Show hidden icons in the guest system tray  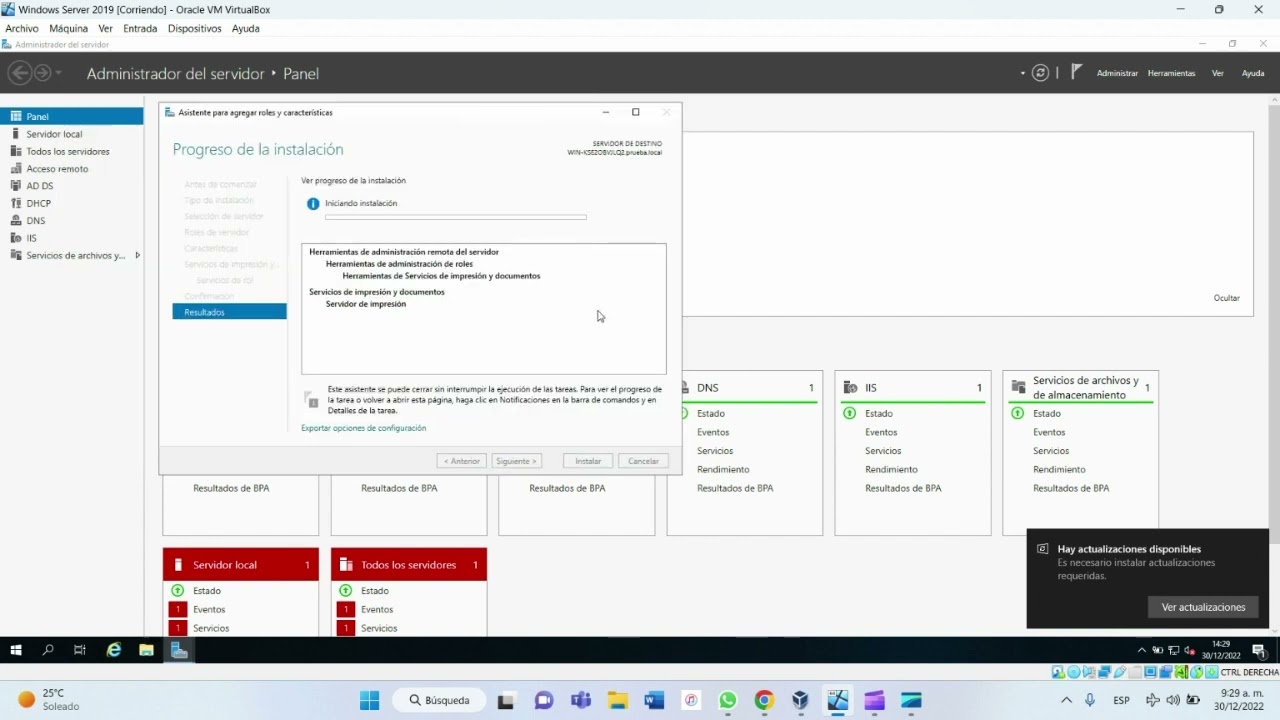pyautogui.click(x=1142, y=650)
